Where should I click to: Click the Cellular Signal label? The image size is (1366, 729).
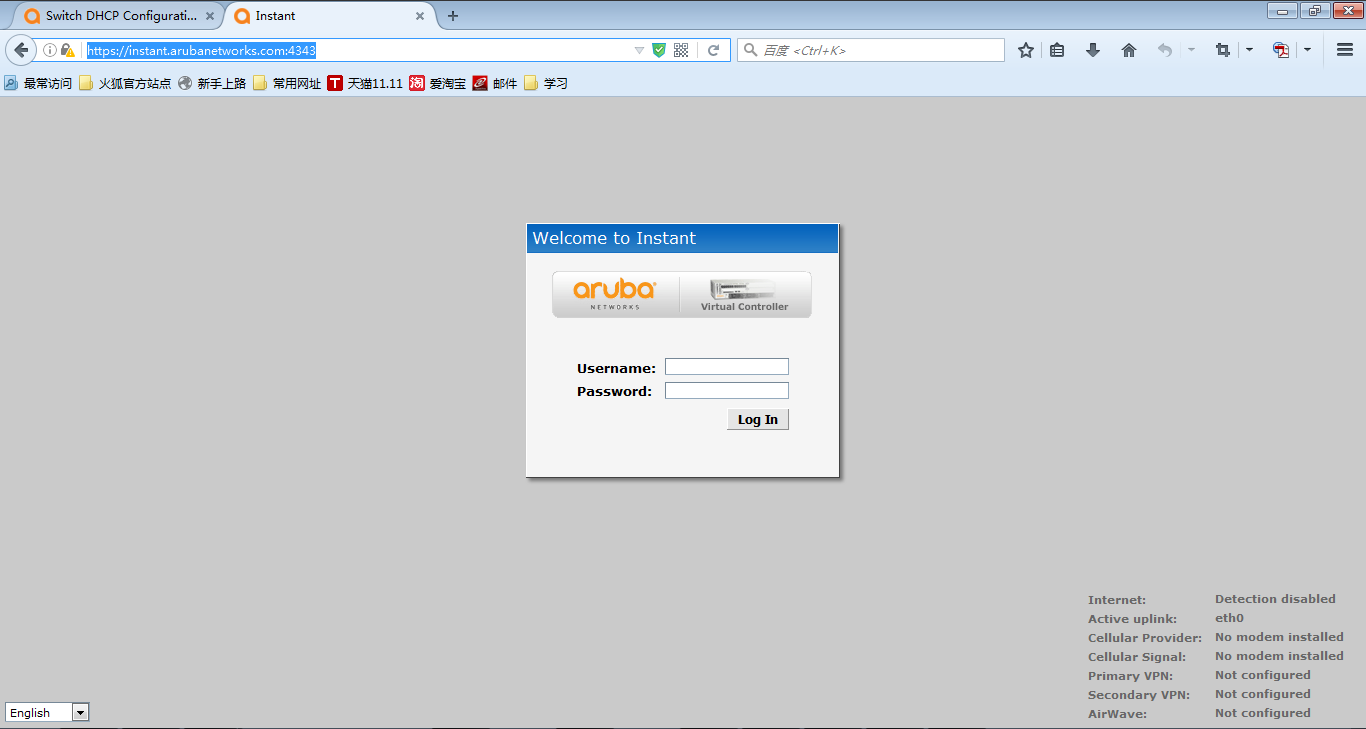tap(1137, 657)
